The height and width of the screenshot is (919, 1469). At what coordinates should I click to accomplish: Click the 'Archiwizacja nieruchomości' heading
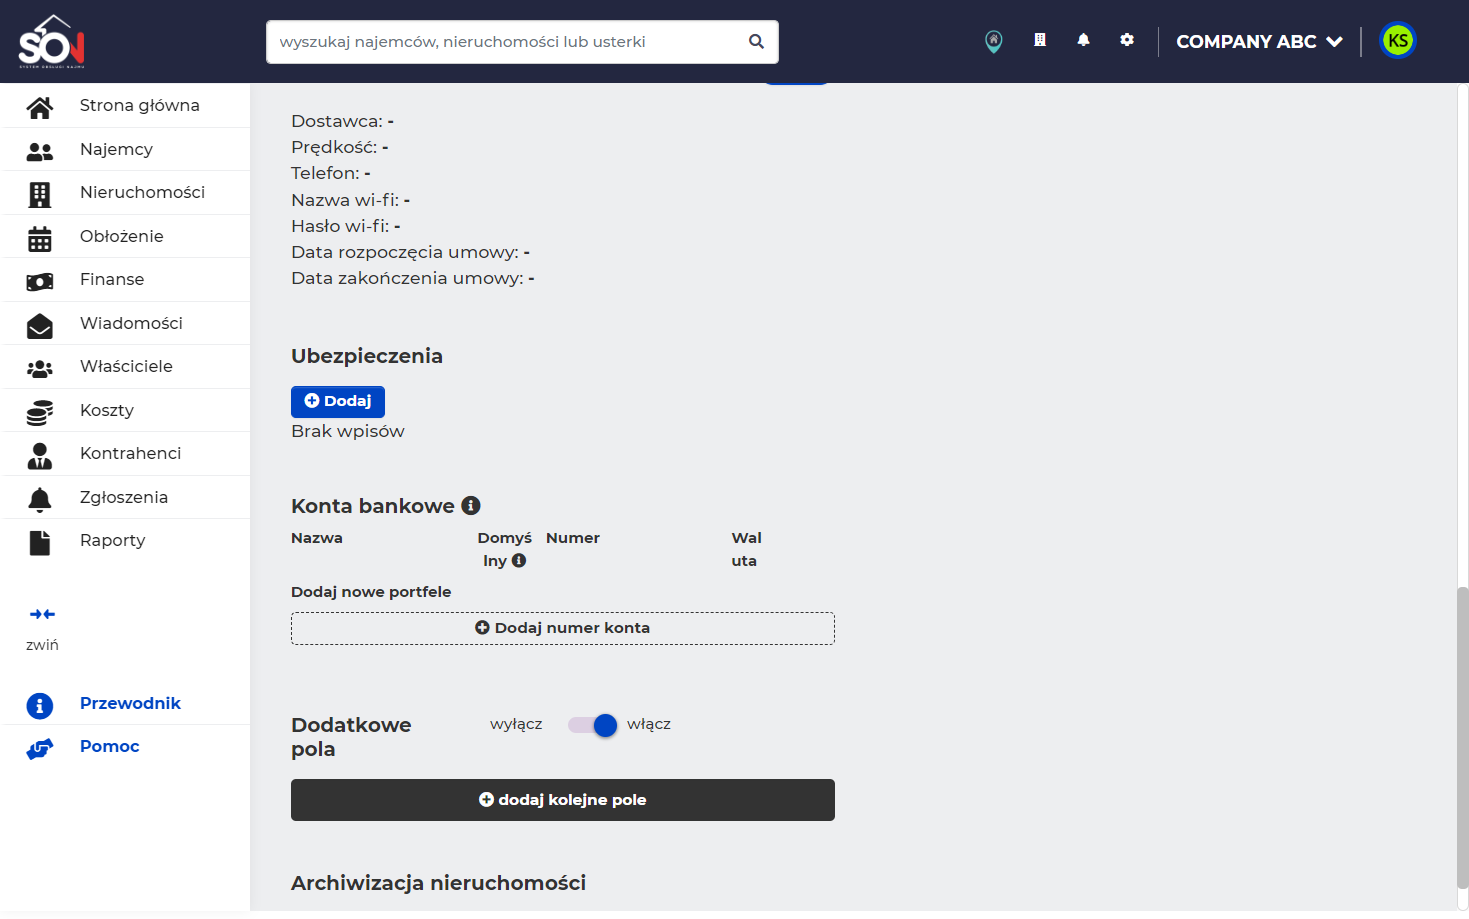(x=439, y=883)
